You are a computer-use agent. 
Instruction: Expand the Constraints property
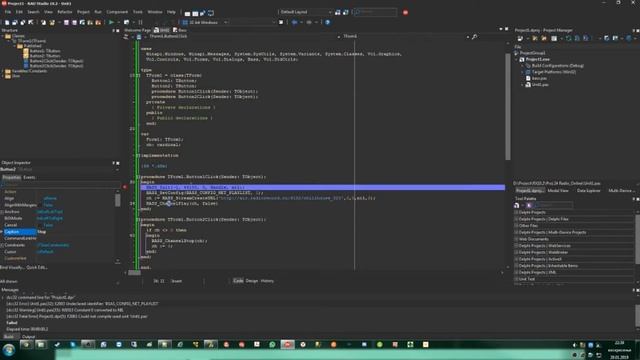[x=2, y=245]
